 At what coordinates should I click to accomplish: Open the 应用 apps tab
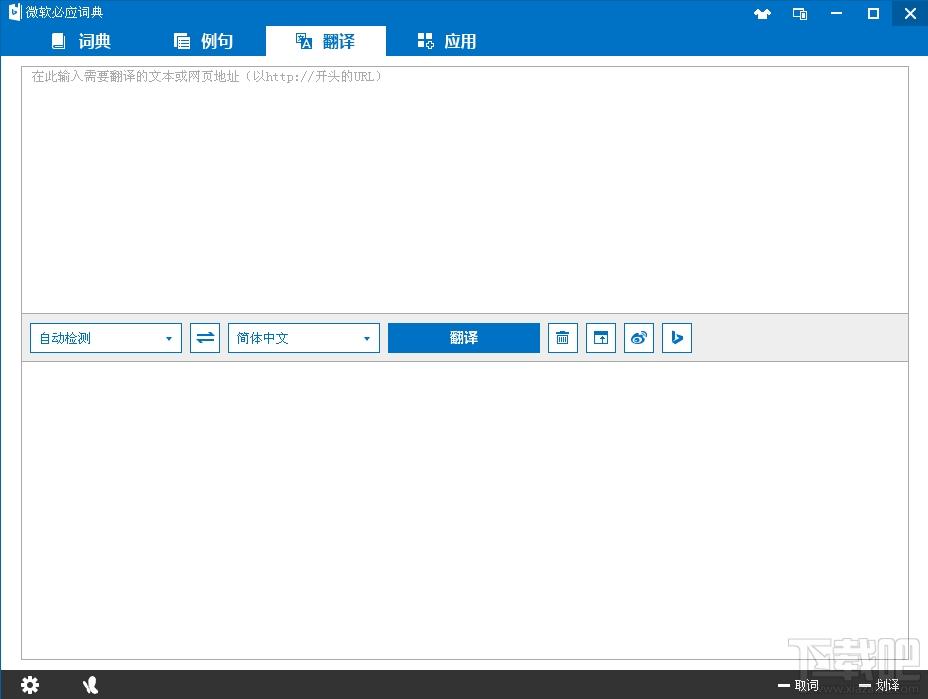447,41
